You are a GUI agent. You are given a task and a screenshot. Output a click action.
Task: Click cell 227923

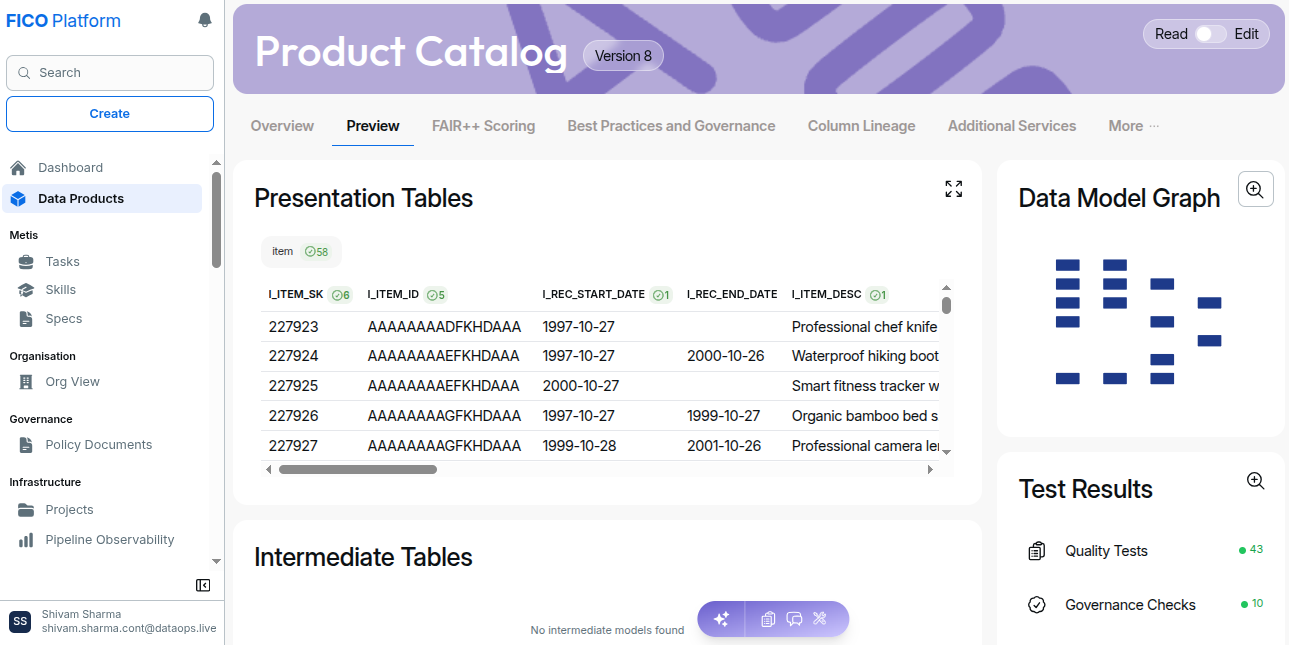(294, 327)
